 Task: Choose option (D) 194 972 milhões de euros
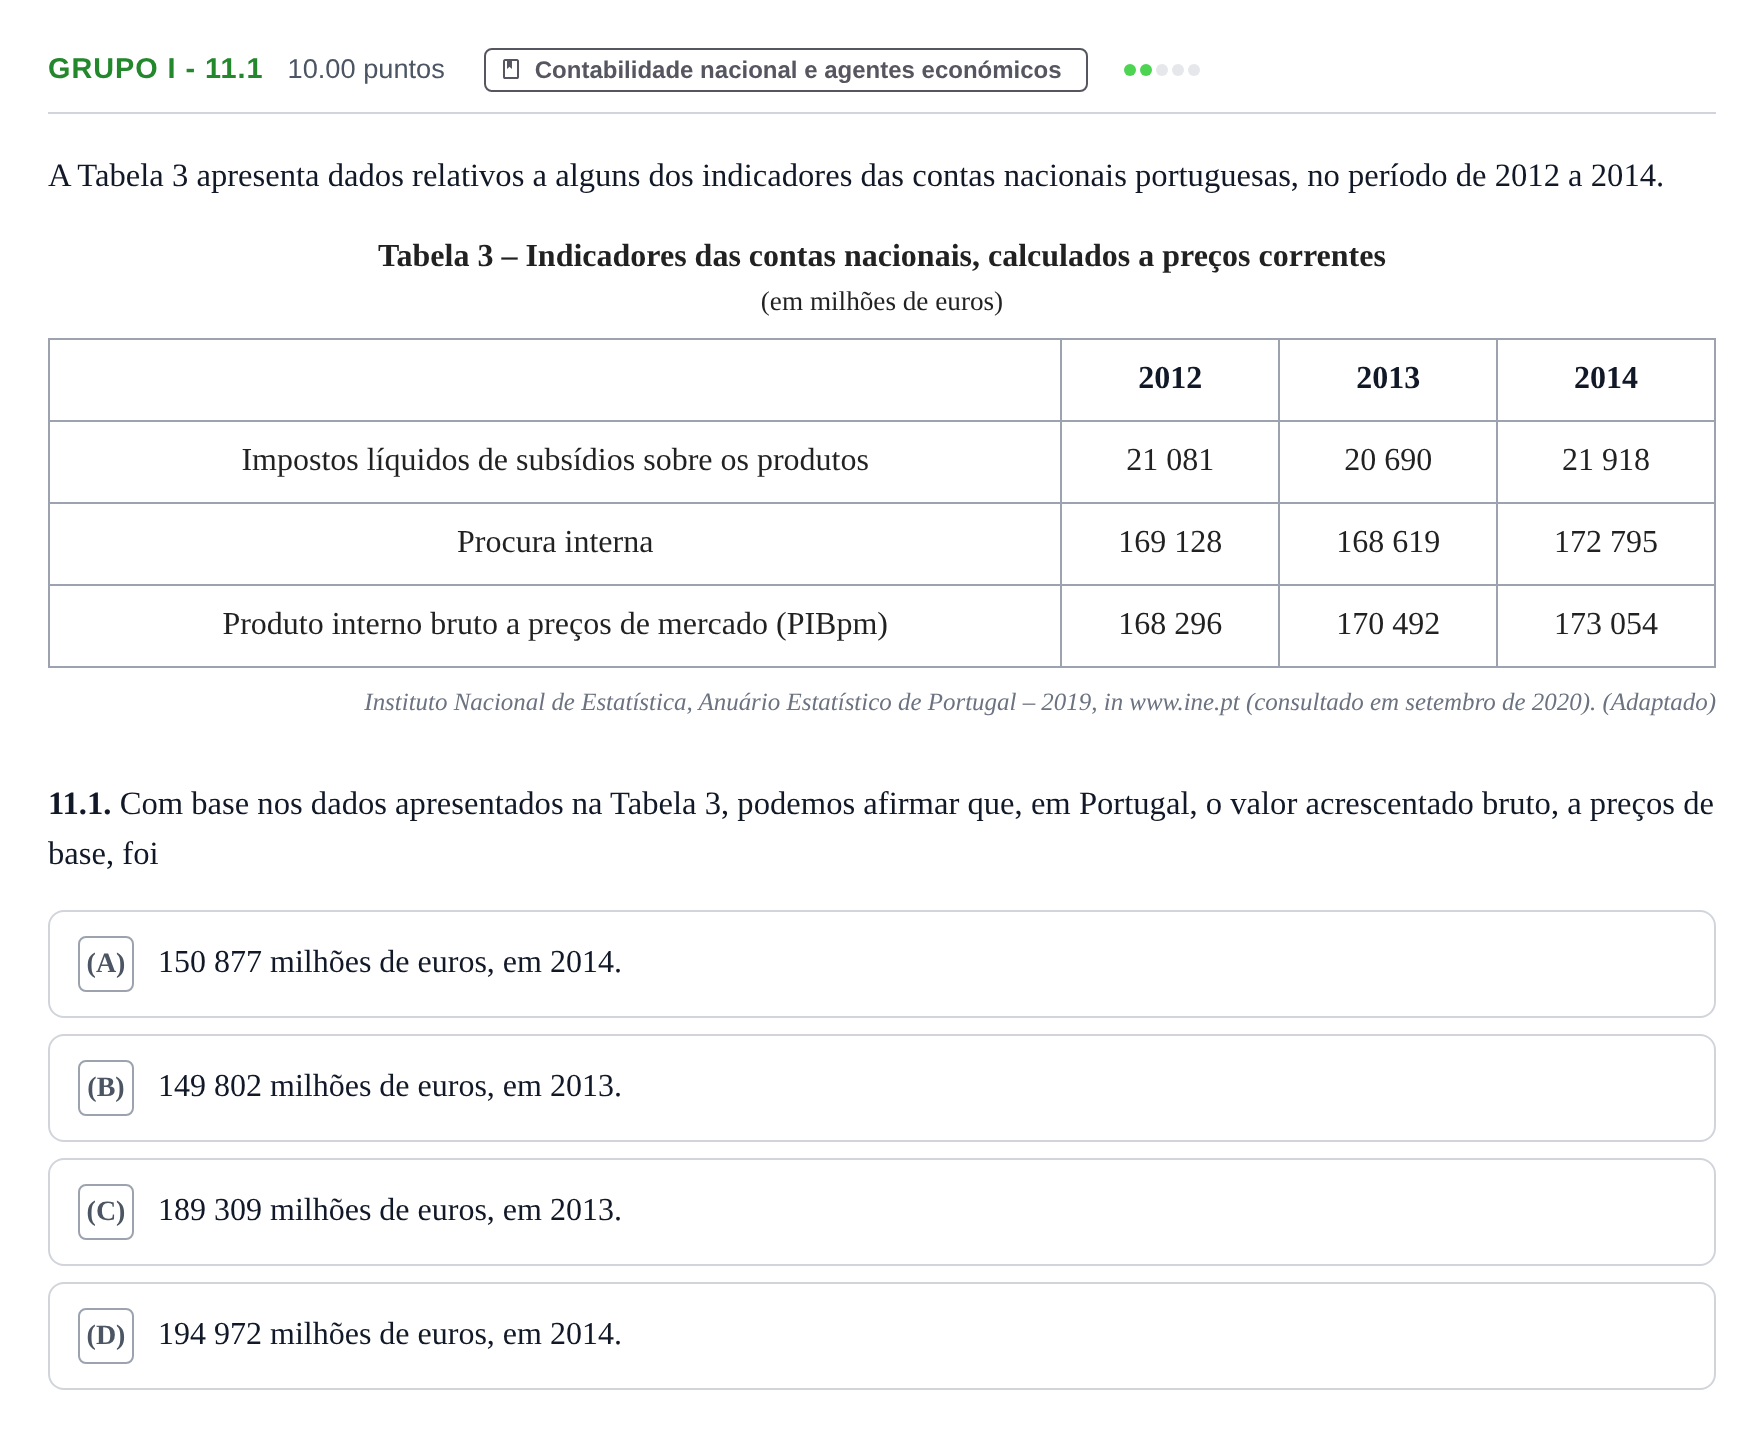click(881, 1336)
